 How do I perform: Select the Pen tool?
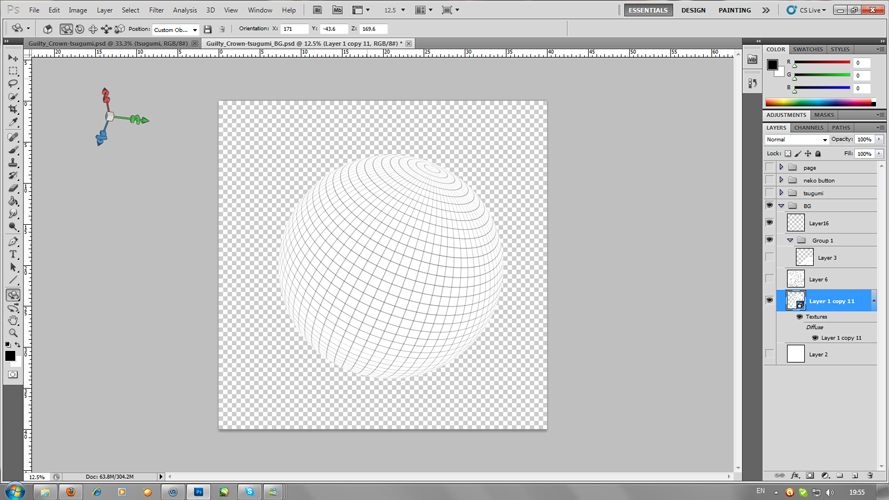coord(13,241)
